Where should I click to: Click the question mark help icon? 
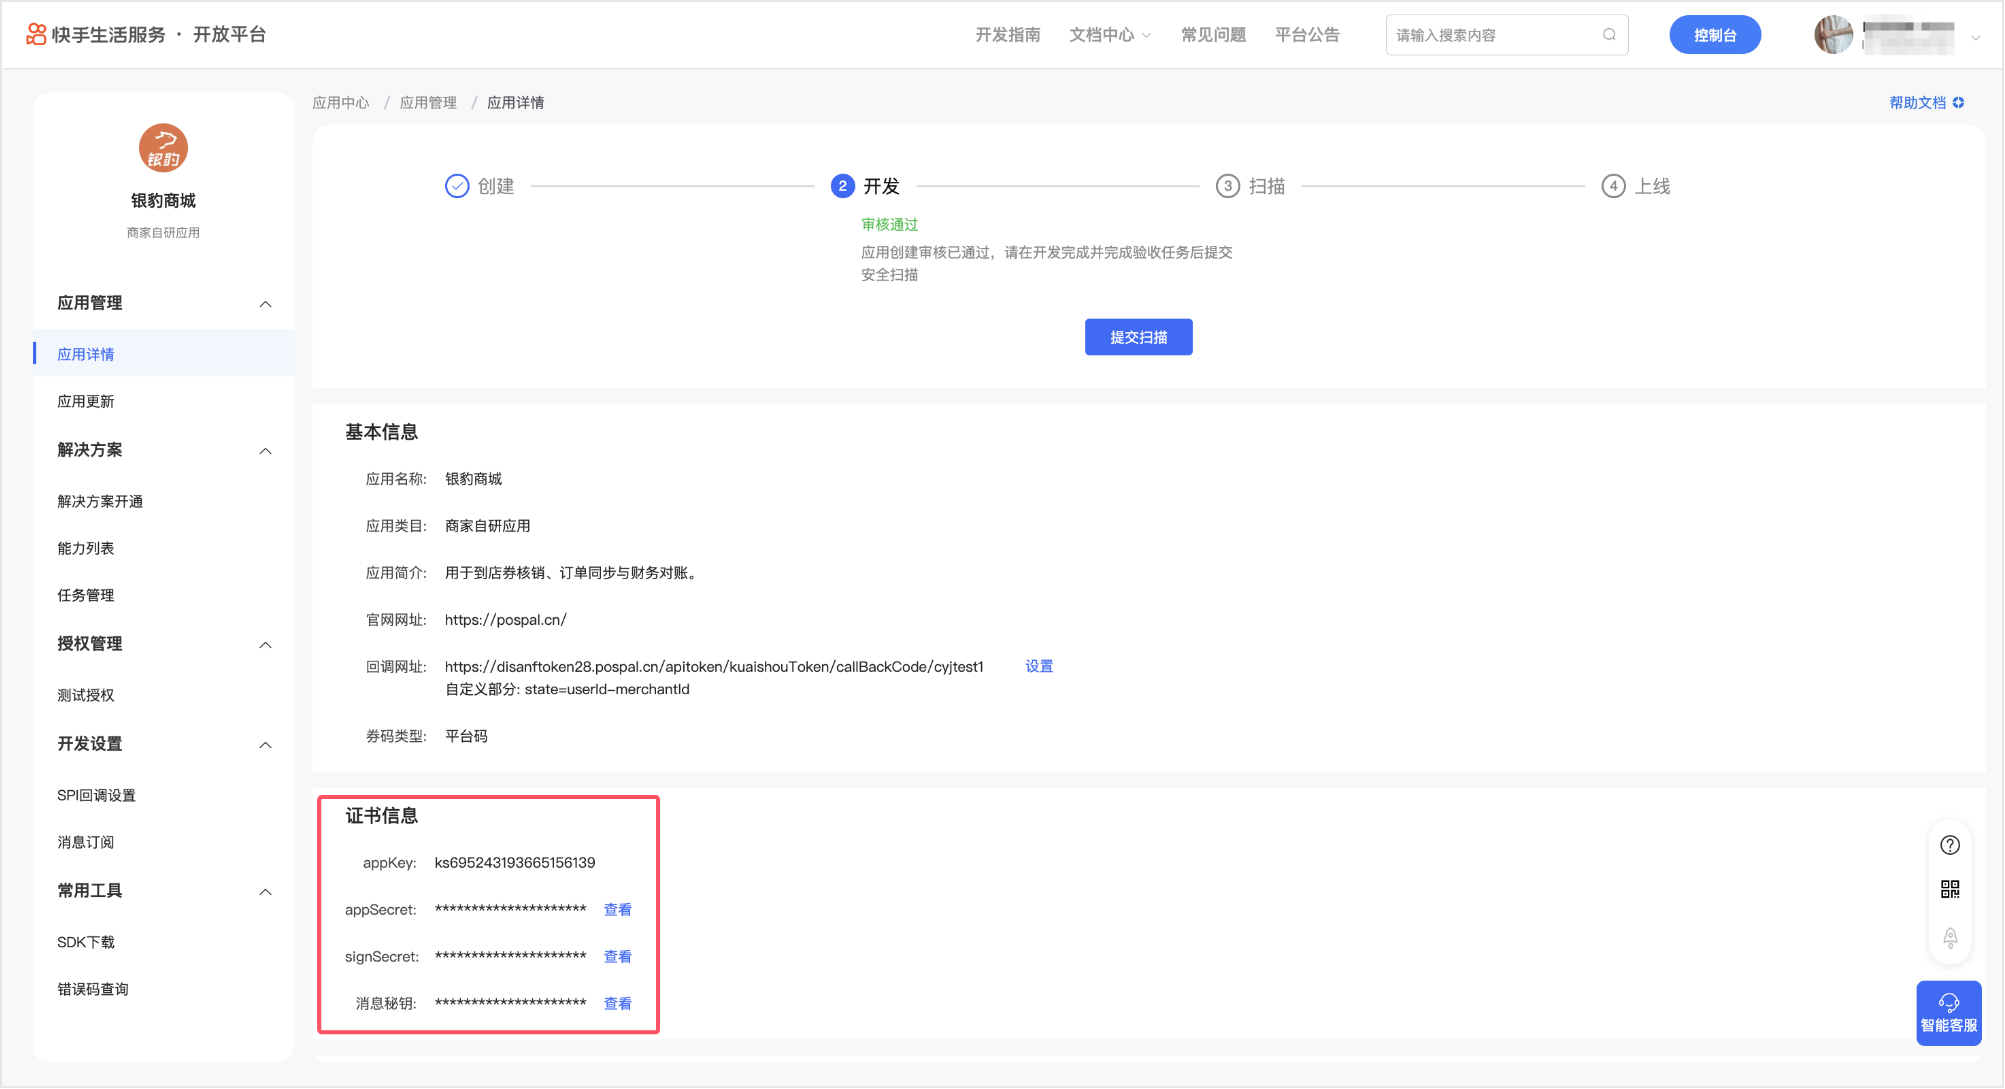point(1949,845)
